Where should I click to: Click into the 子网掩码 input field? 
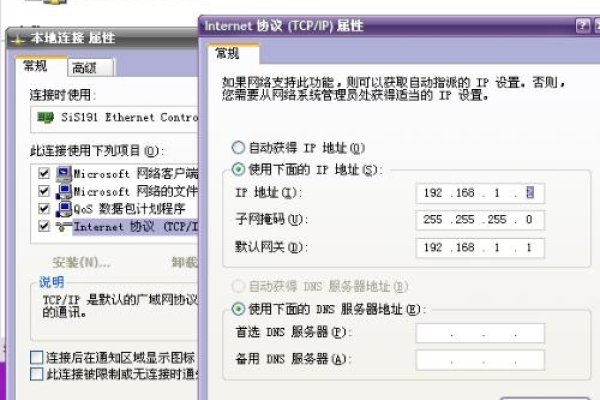[480, 220]
